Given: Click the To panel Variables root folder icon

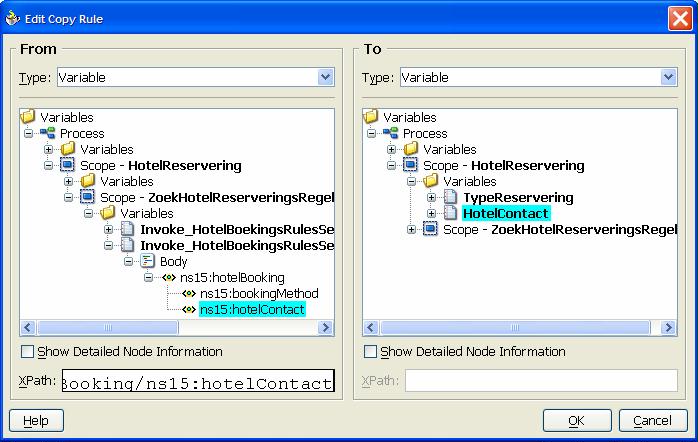Looking at the screenshot, I should tap(371, 117).
